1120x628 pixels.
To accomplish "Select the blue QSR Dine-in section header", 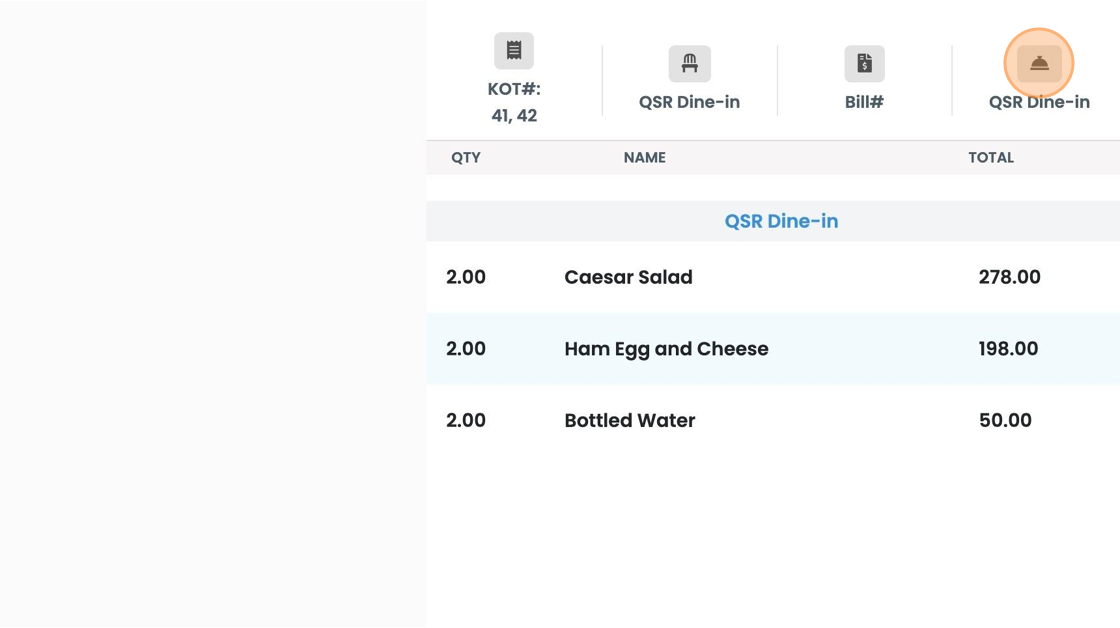I will pos(781,221).
